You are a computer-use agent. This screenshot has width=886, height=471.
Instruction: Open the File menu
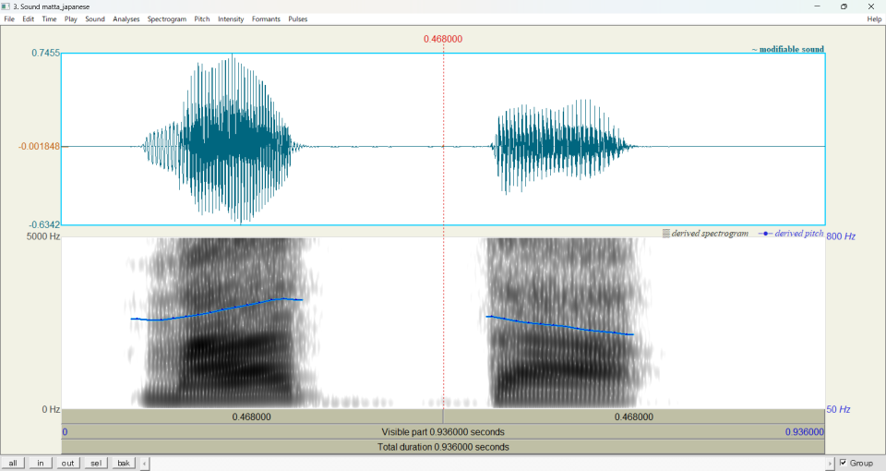click(9, 19)
